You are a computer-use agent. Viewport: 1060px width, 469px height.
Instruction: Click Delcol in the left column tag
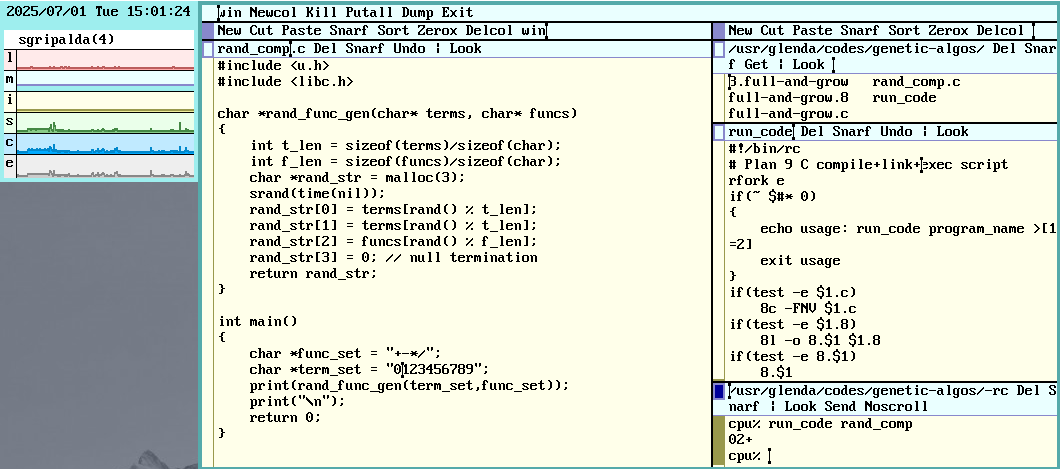tap(489, 30)
